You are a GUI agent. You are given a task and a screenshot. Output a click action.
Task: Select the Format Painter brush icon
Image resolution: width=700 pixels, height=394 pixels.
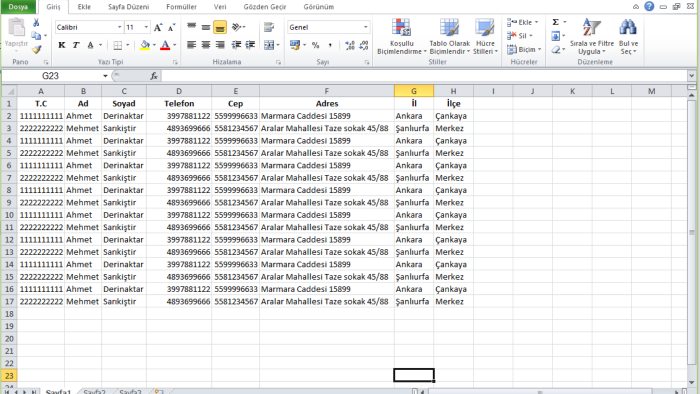tap(37, 50)
